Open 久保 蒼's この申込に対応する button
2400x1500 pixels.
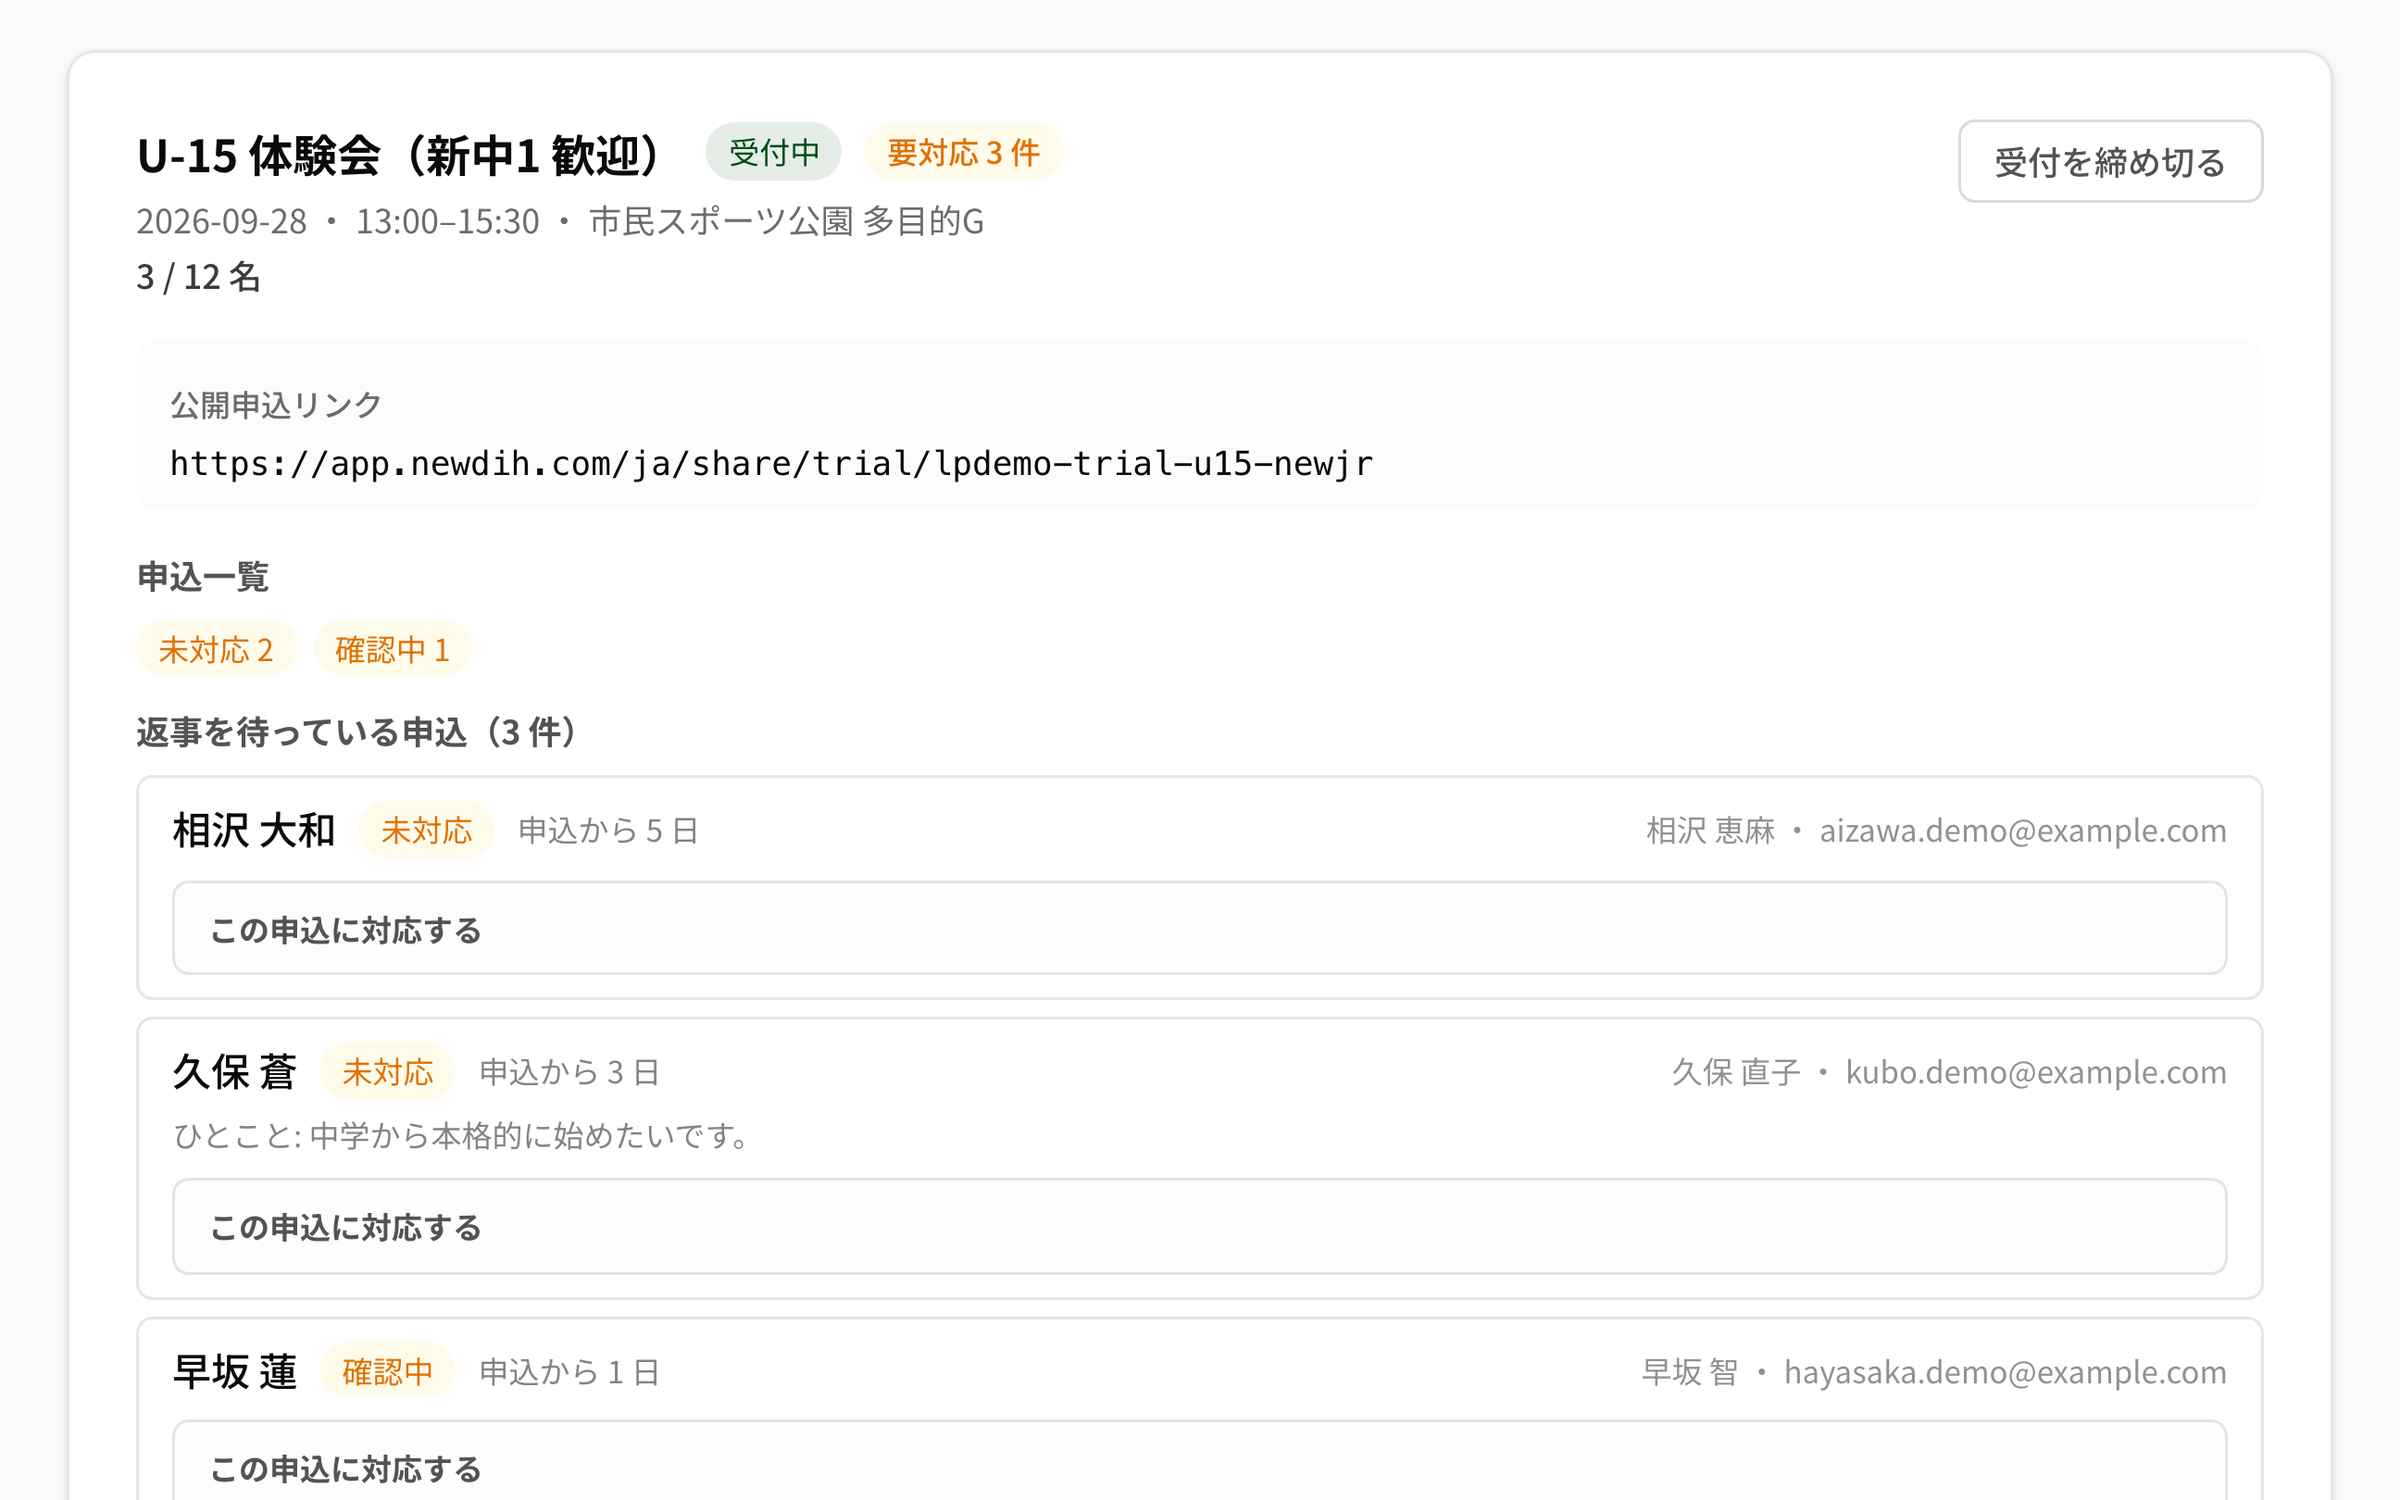1199,1226
